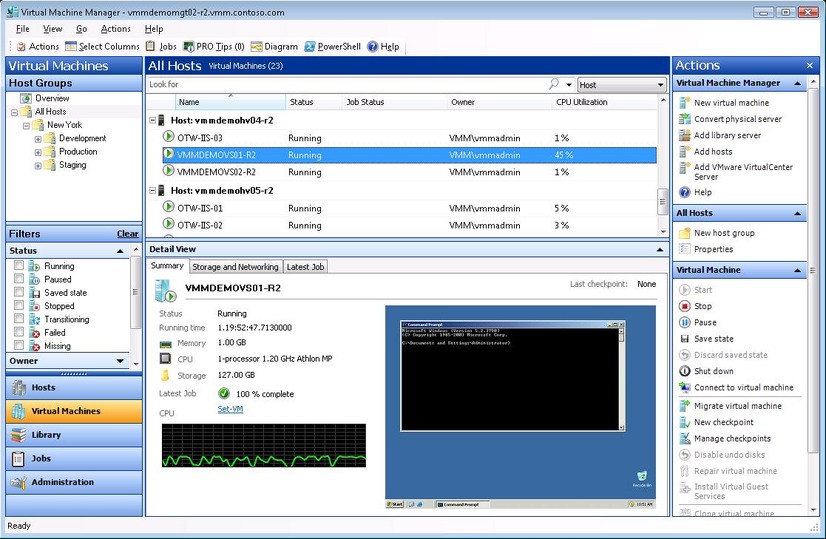Go to the Library view
Image resolution: width=826 pixels, height=539 pixels.
pyautogui.click(x=74, y=435)
